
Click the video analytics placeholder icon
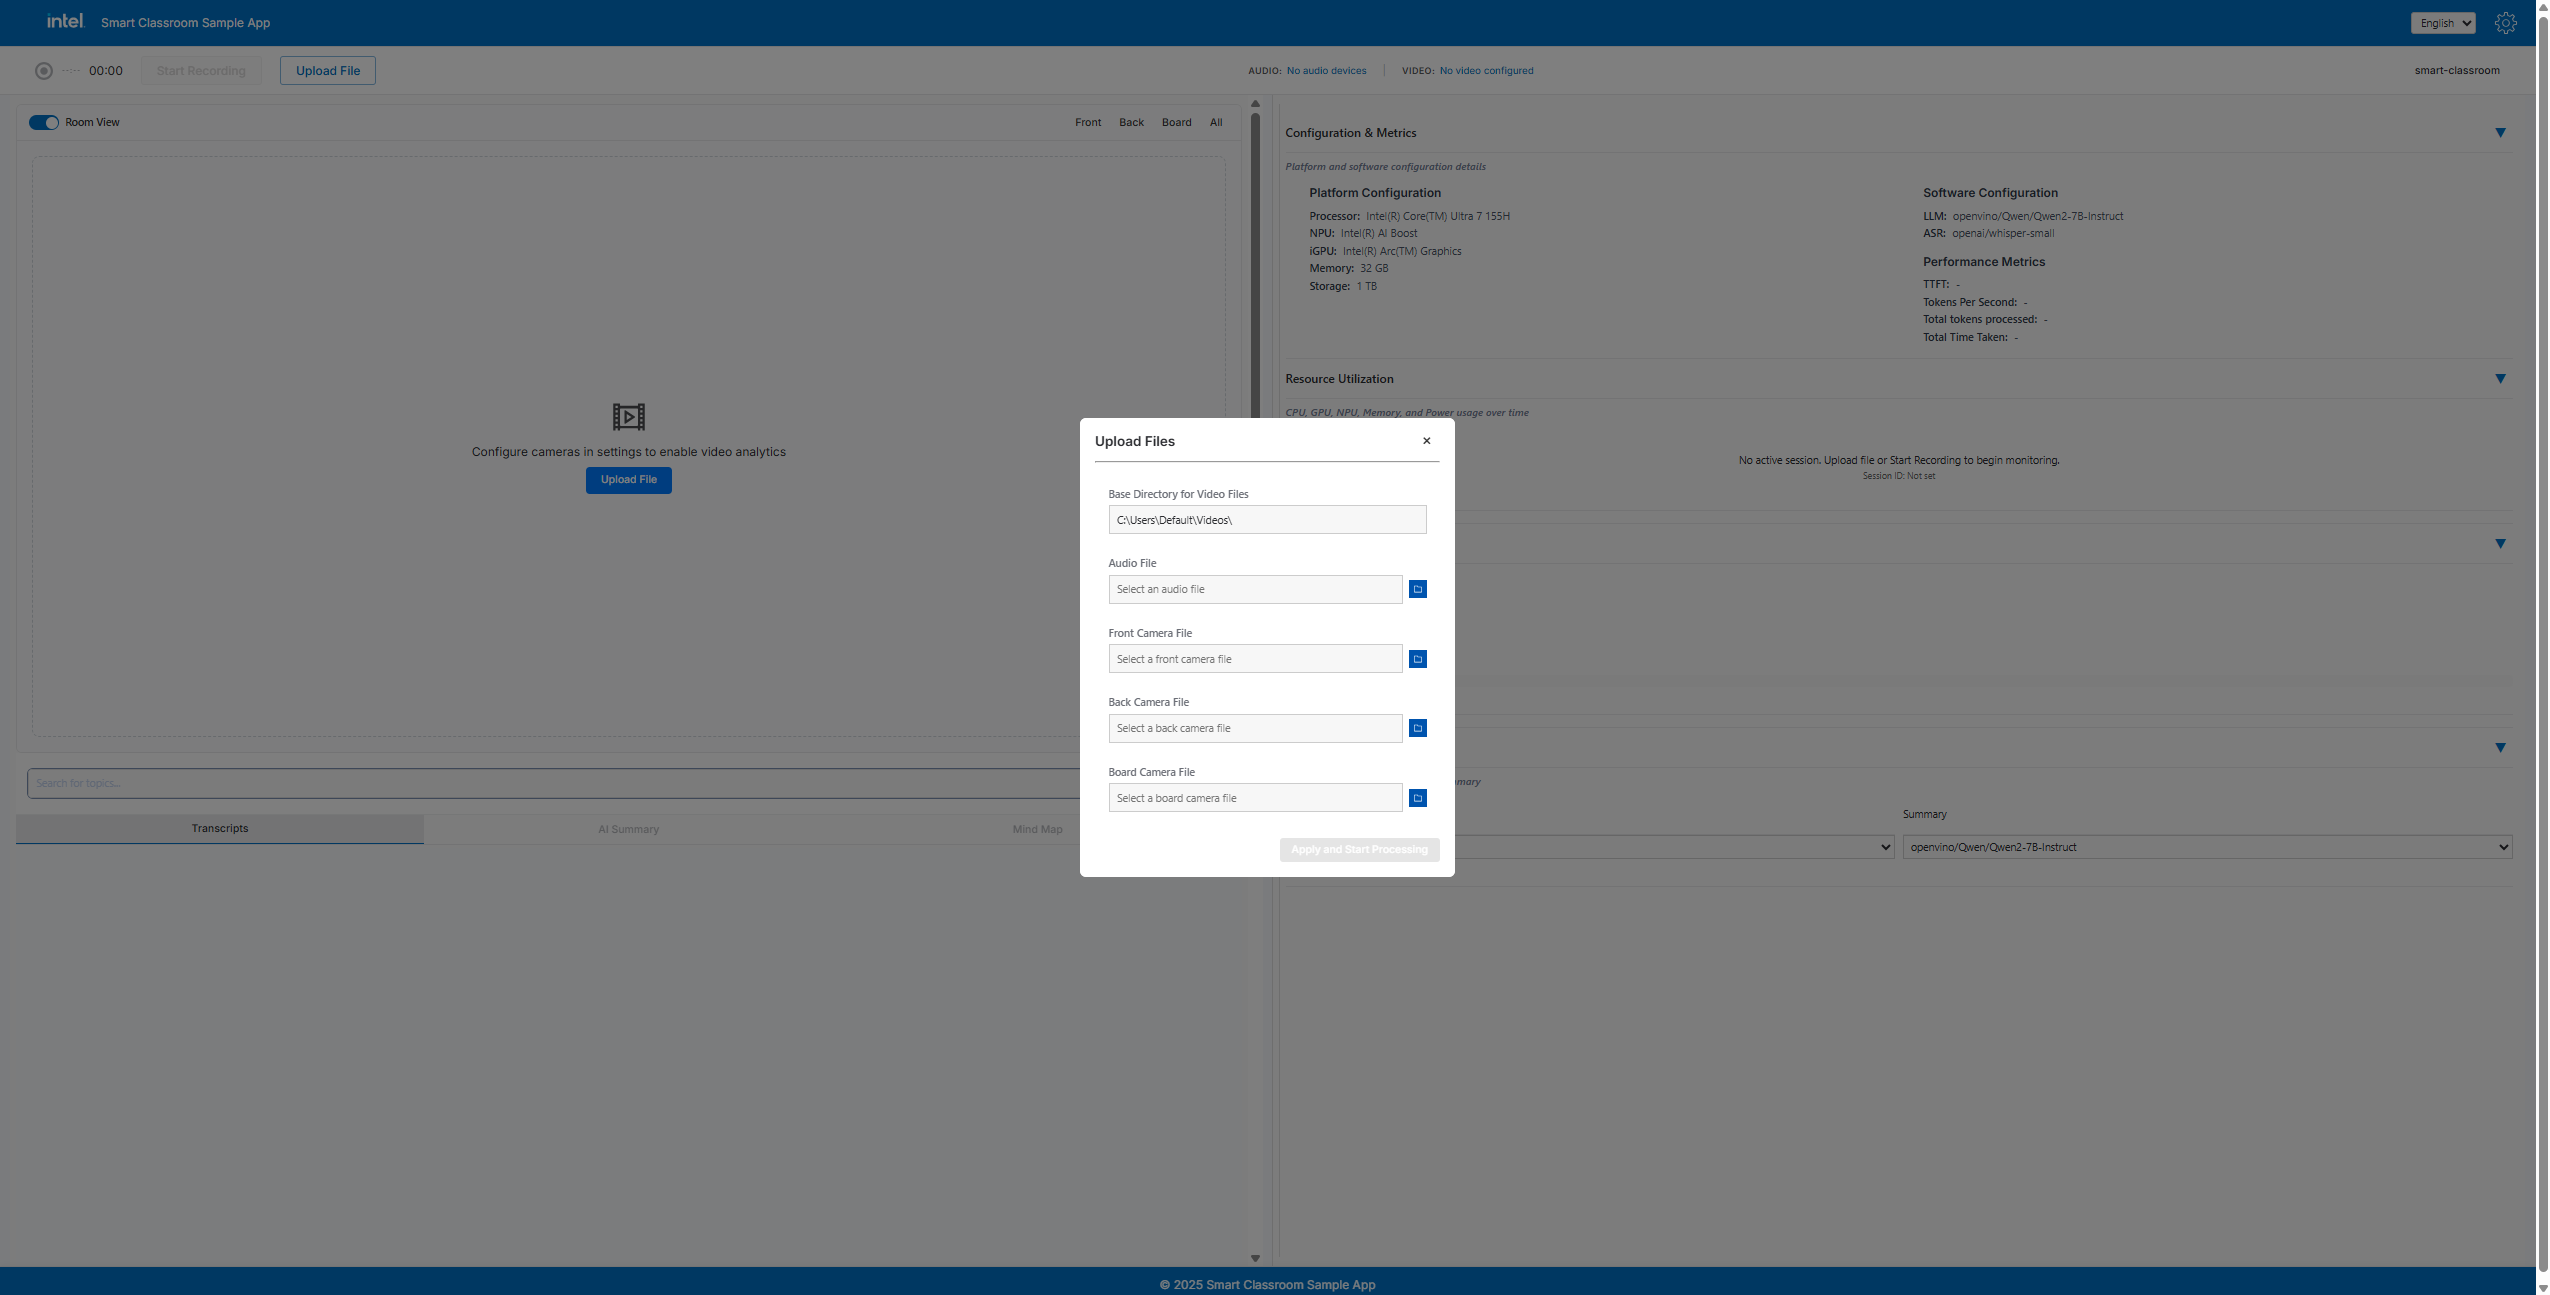[x=628, y=417]
